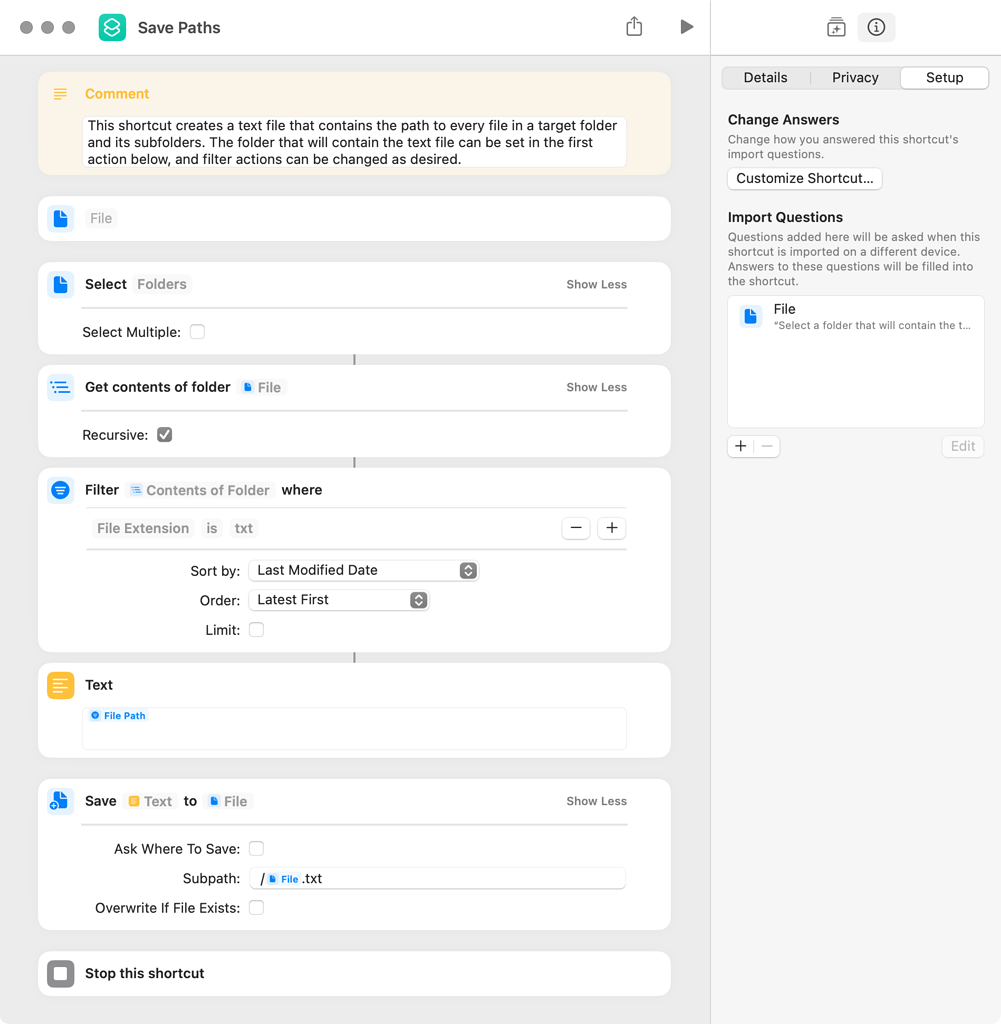The width and height of the screenshot is (1001, 1024).
Task: Open the Action Library panel icon
Action: point(836,27)
